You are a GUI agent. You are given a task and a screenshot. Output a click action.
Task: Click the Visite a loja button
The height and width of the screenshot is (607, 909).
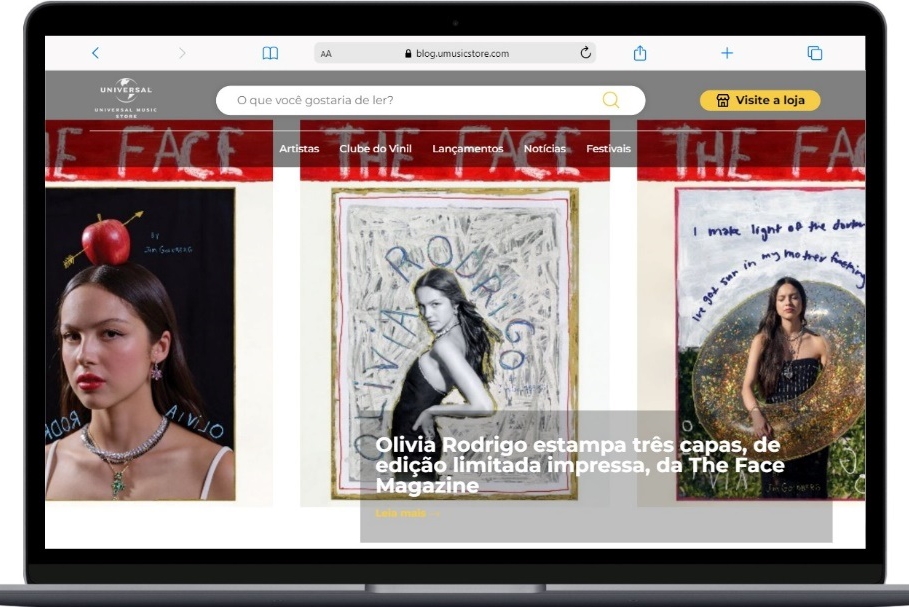point(760,100)
